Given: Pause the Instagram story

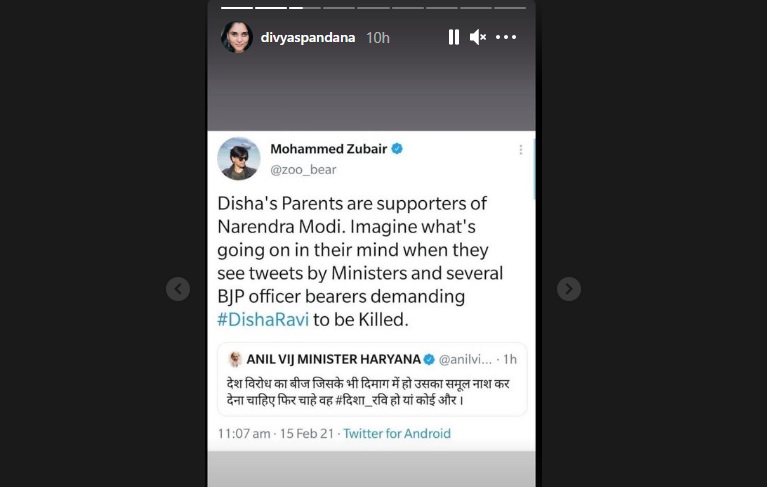Looking at the screenshot, I should pyautogui.click(x=453, y=37).
